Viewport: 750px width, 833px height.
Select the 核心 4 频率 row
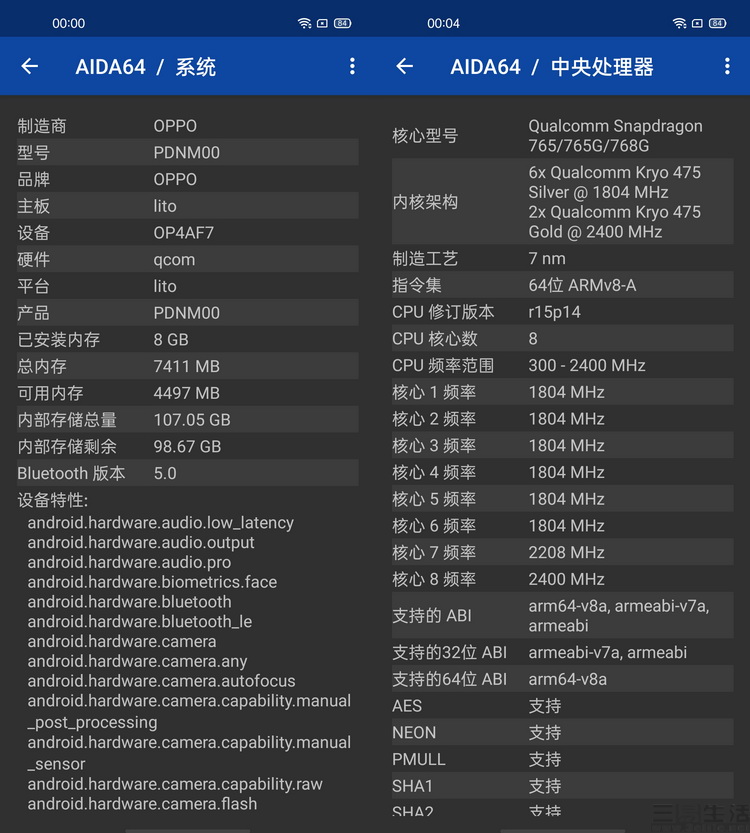pos(562,472)
